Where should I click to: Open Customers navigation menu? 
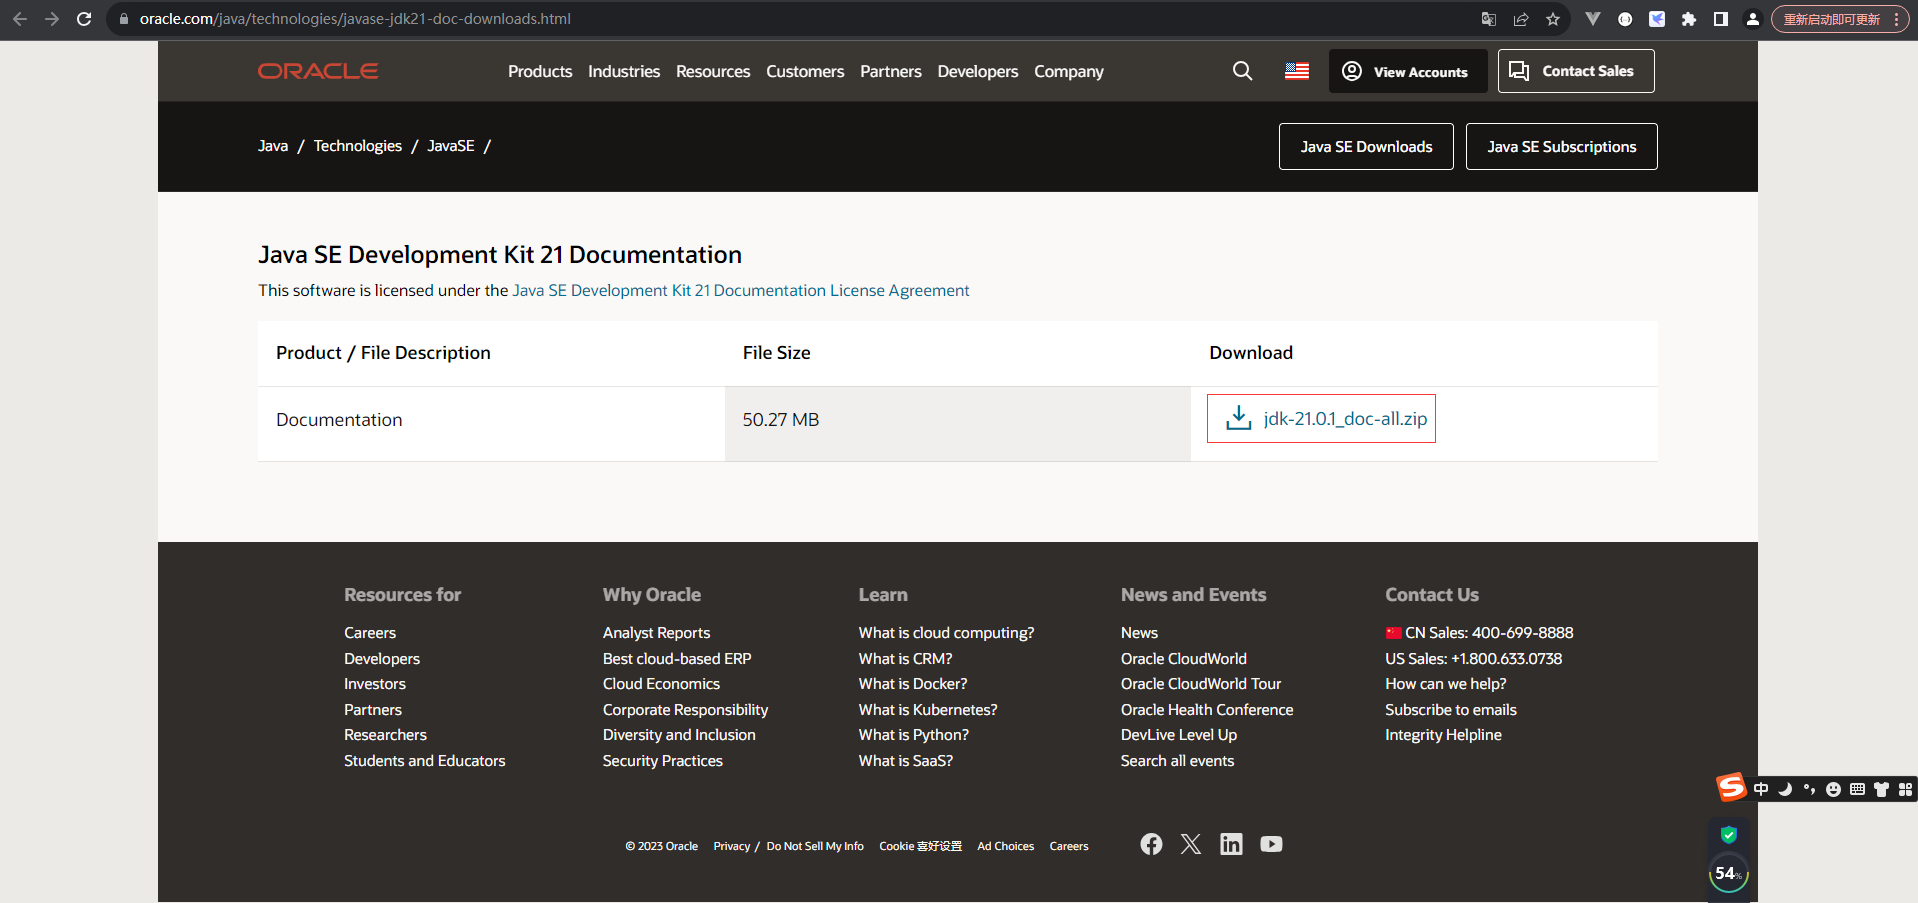(805, 71)
